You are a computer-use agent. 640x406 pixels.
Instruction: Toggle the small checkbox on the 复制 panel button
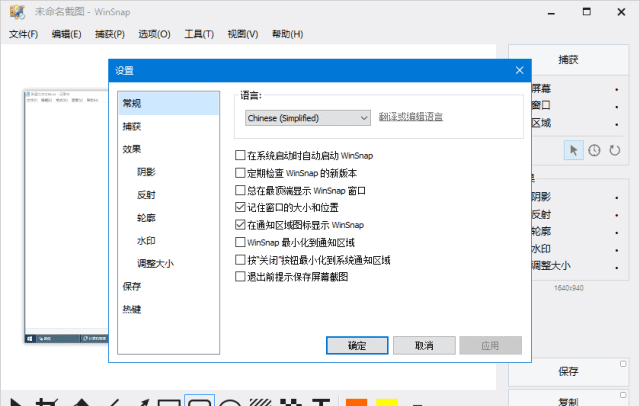pyautogui.click(x=623, y=395)
